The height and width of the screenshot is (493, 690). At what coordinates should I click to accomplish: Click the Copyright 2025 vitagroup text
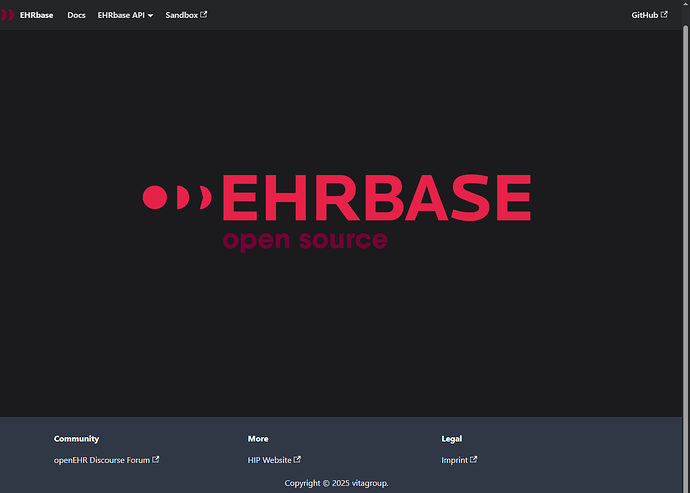click(x=336, y=483)
